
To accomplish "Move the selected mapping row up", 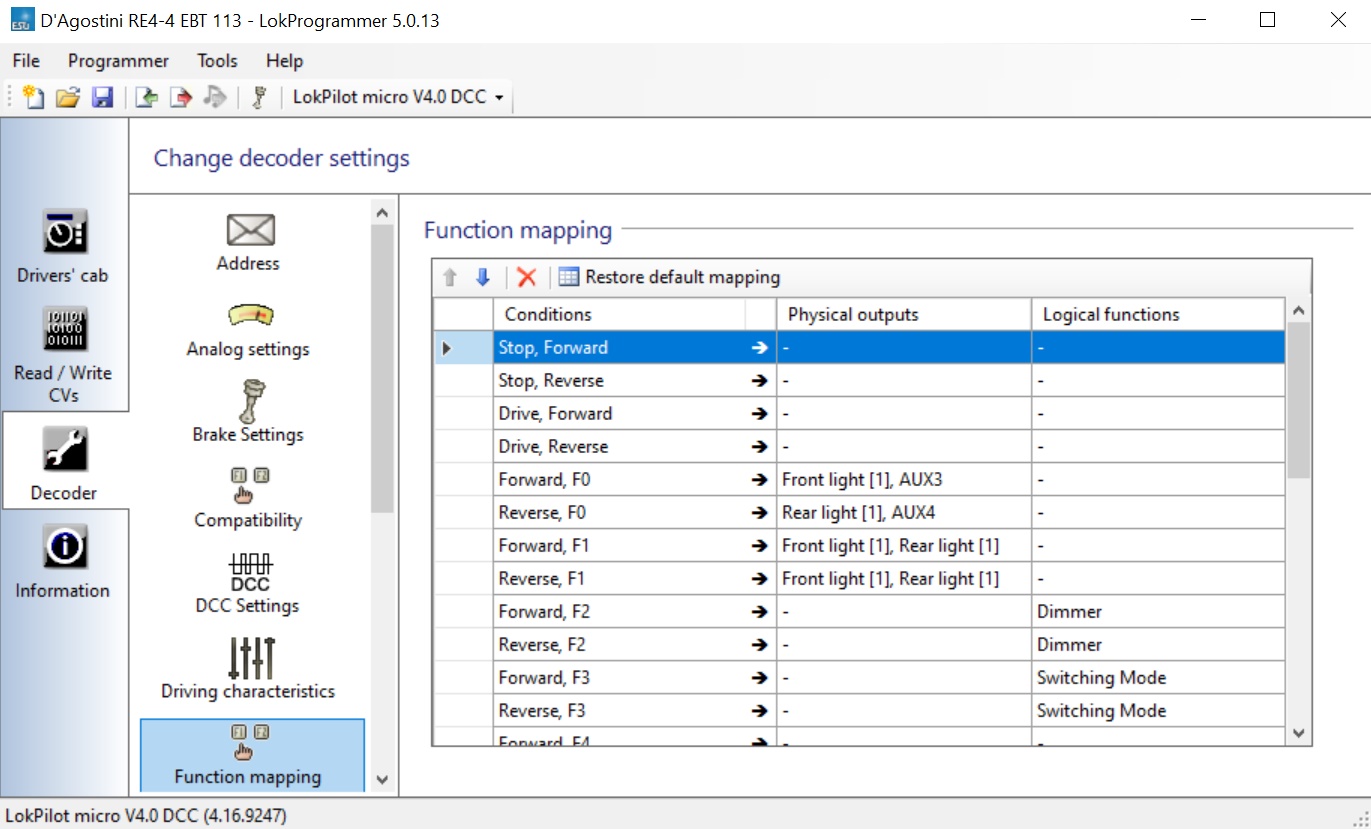I will (450, 277).
